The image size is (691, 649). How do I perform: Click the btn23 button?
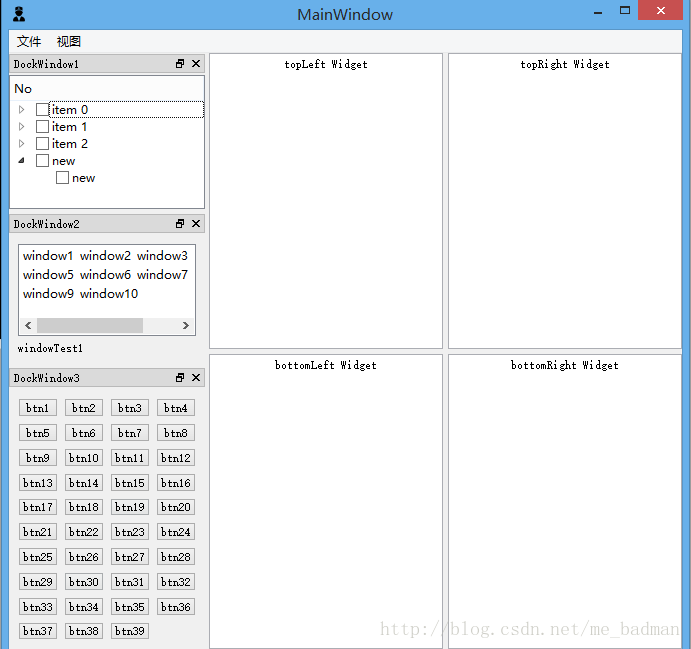click(130, 532)
